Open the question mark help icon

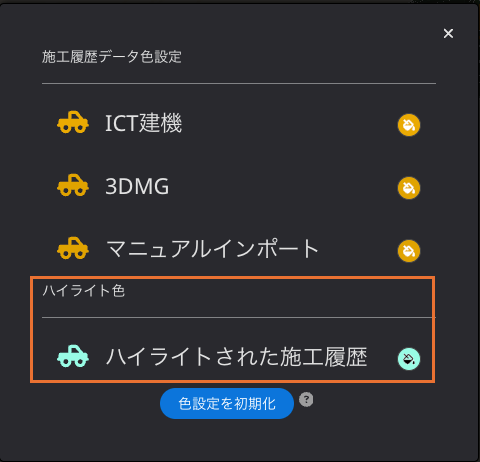(x=306, y=399)
